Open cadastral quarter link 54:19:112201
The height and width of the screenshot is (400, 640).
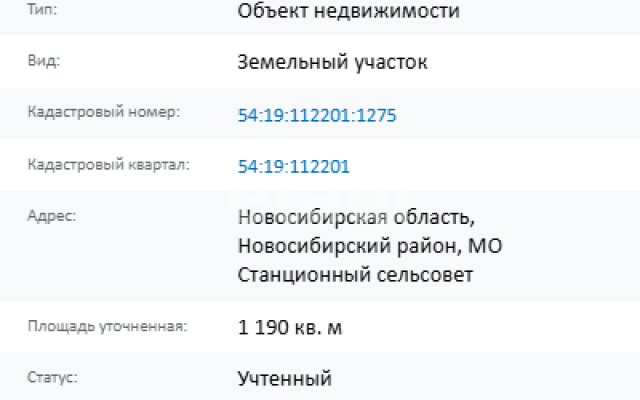(x=293, y=167)
